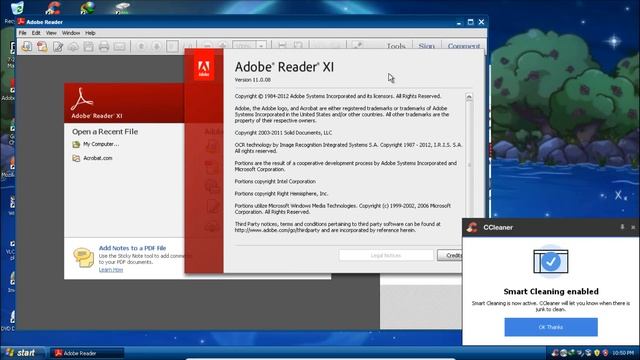Click the Recycle Bin desktop icon
640x360 pixels.
tap(17, 7)
